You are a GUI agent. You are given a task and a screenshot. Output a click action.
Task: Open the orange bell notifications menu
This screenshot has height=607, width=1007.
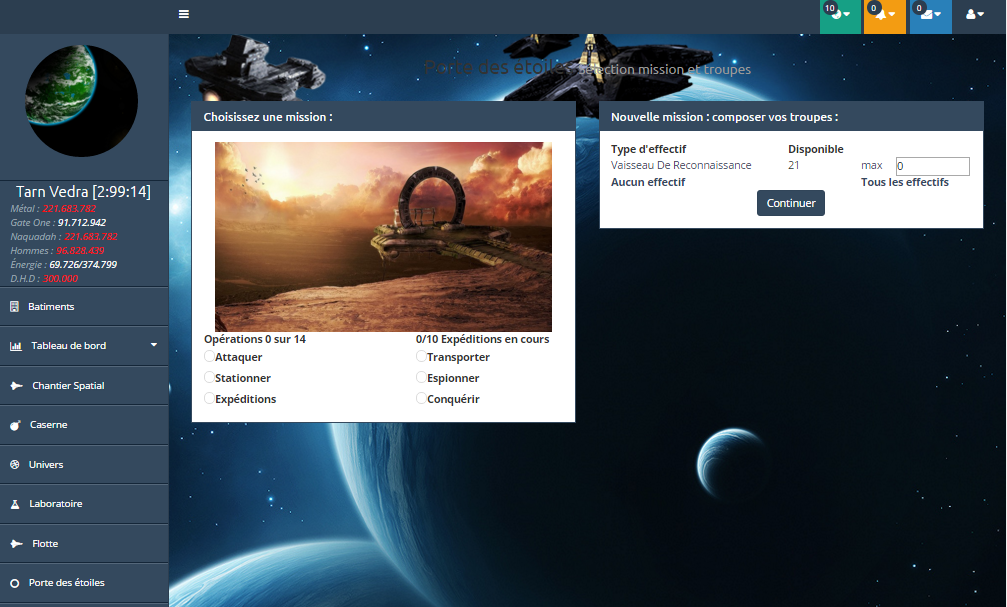(884, 17)
